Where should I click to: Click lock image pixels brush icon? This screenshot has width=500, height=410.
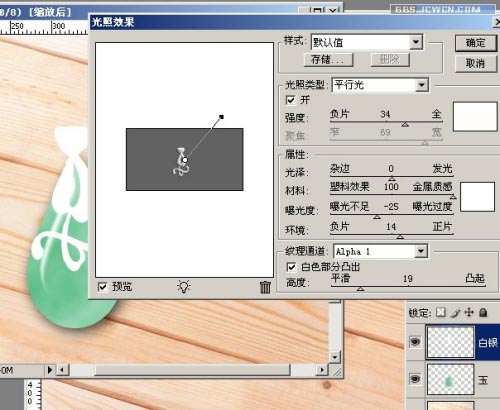[x=455, y=313]
